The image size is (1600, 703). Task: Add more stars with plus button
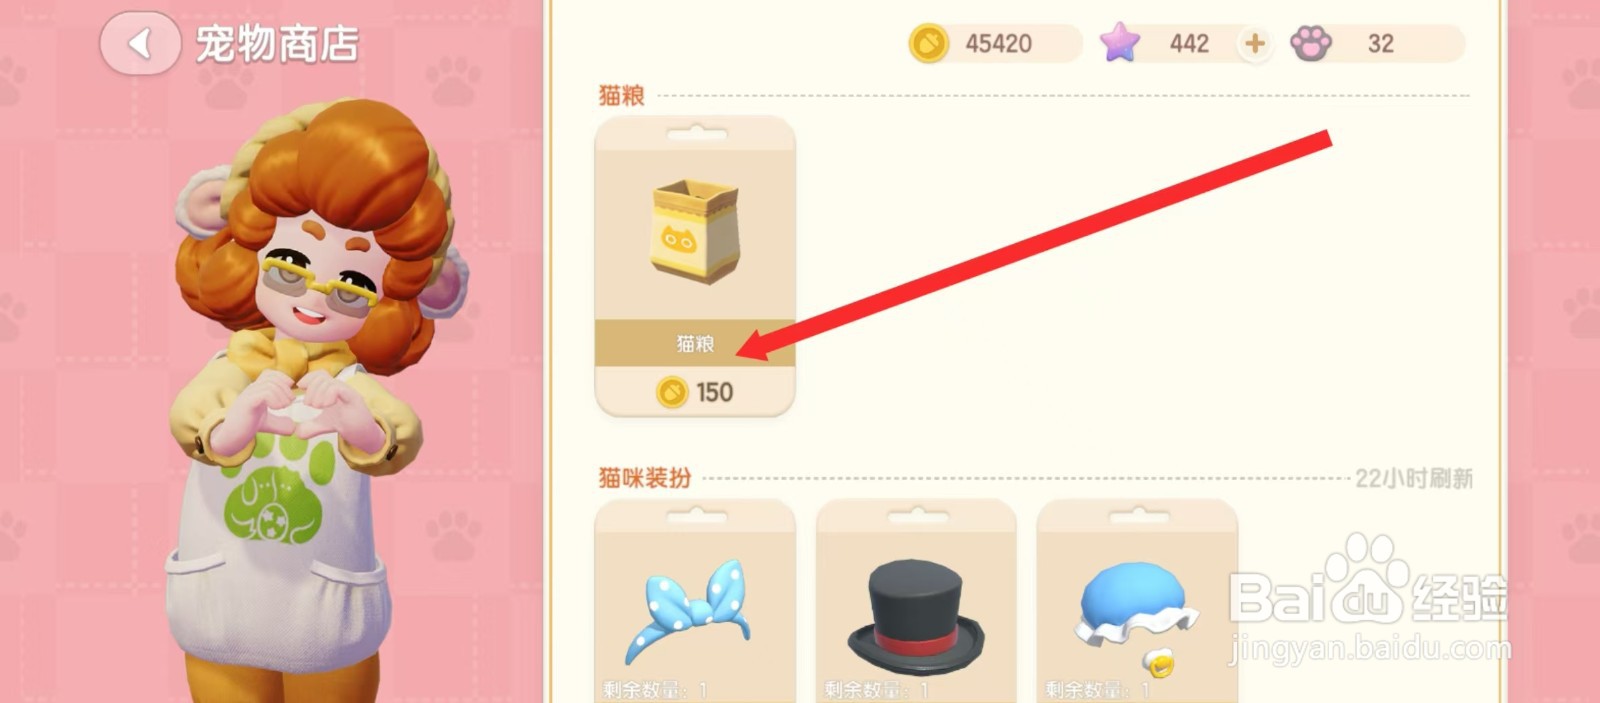[x=1255, y=43]
